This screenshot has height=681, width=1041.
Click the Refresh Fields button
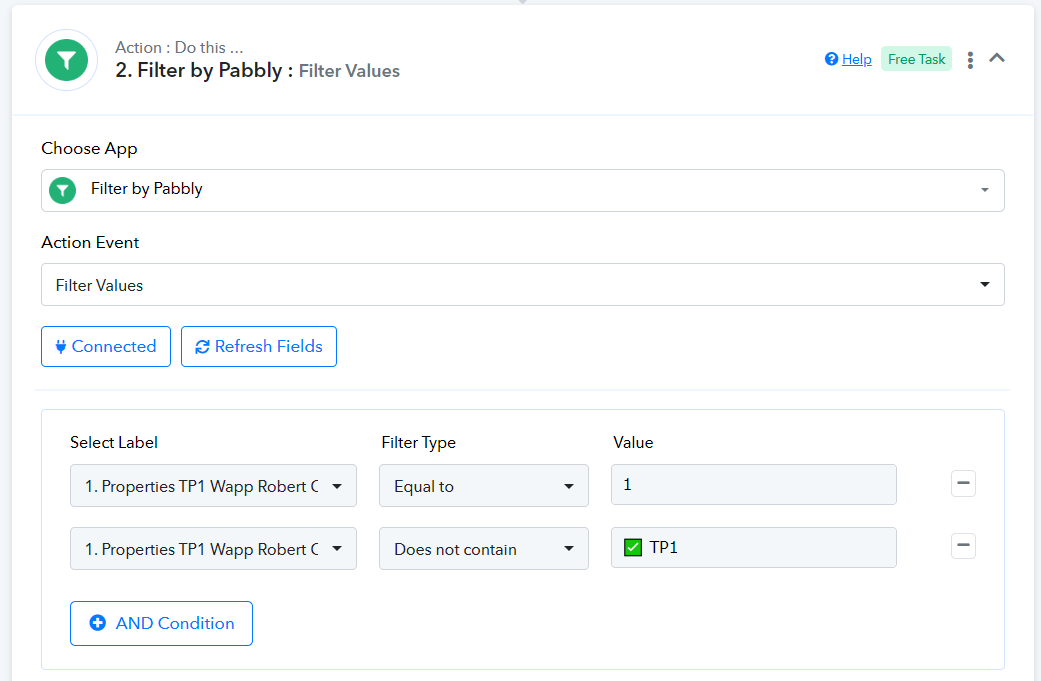tap(259, 346)
